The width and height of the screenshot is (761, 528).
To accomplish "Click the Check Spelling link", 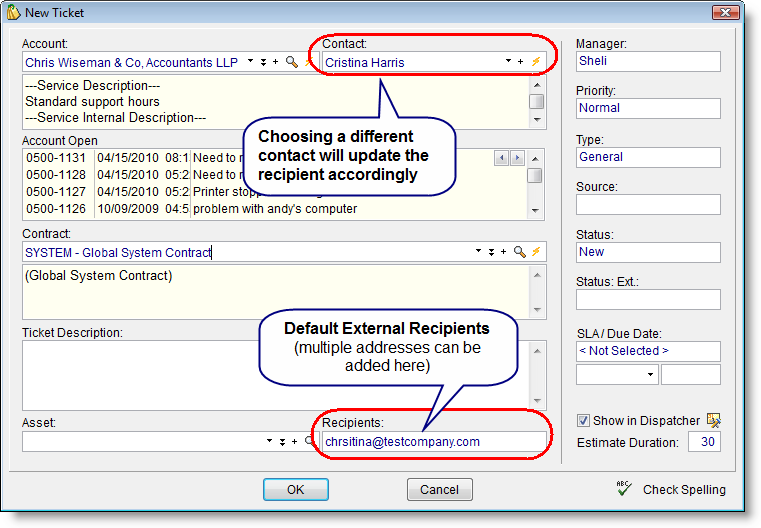I will click(684, 490).
